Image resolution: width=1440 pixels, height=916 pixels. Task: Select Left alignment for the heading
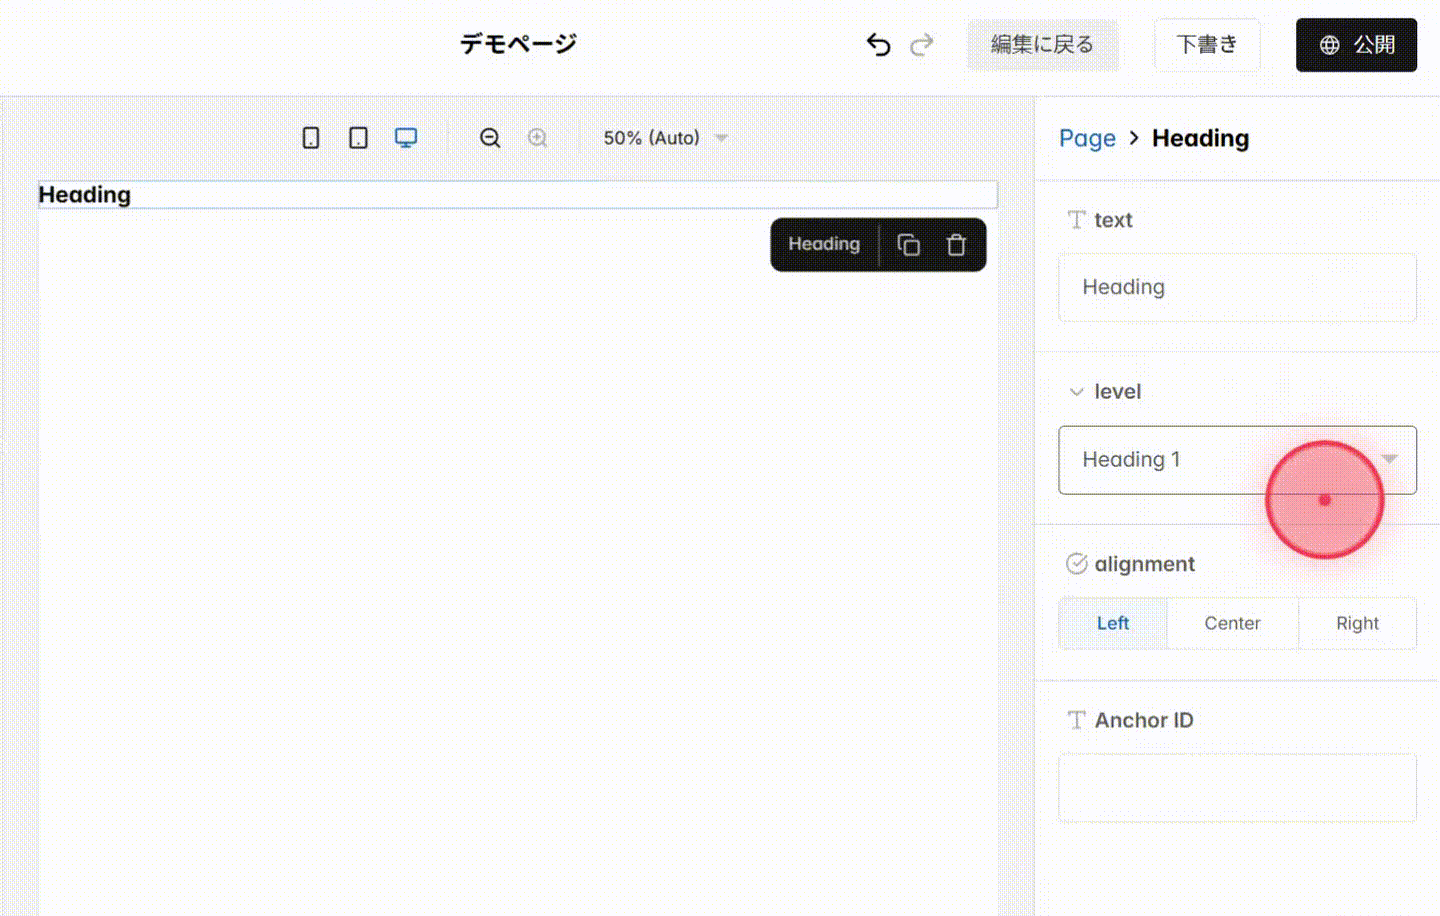click(x=1112, y=622)
